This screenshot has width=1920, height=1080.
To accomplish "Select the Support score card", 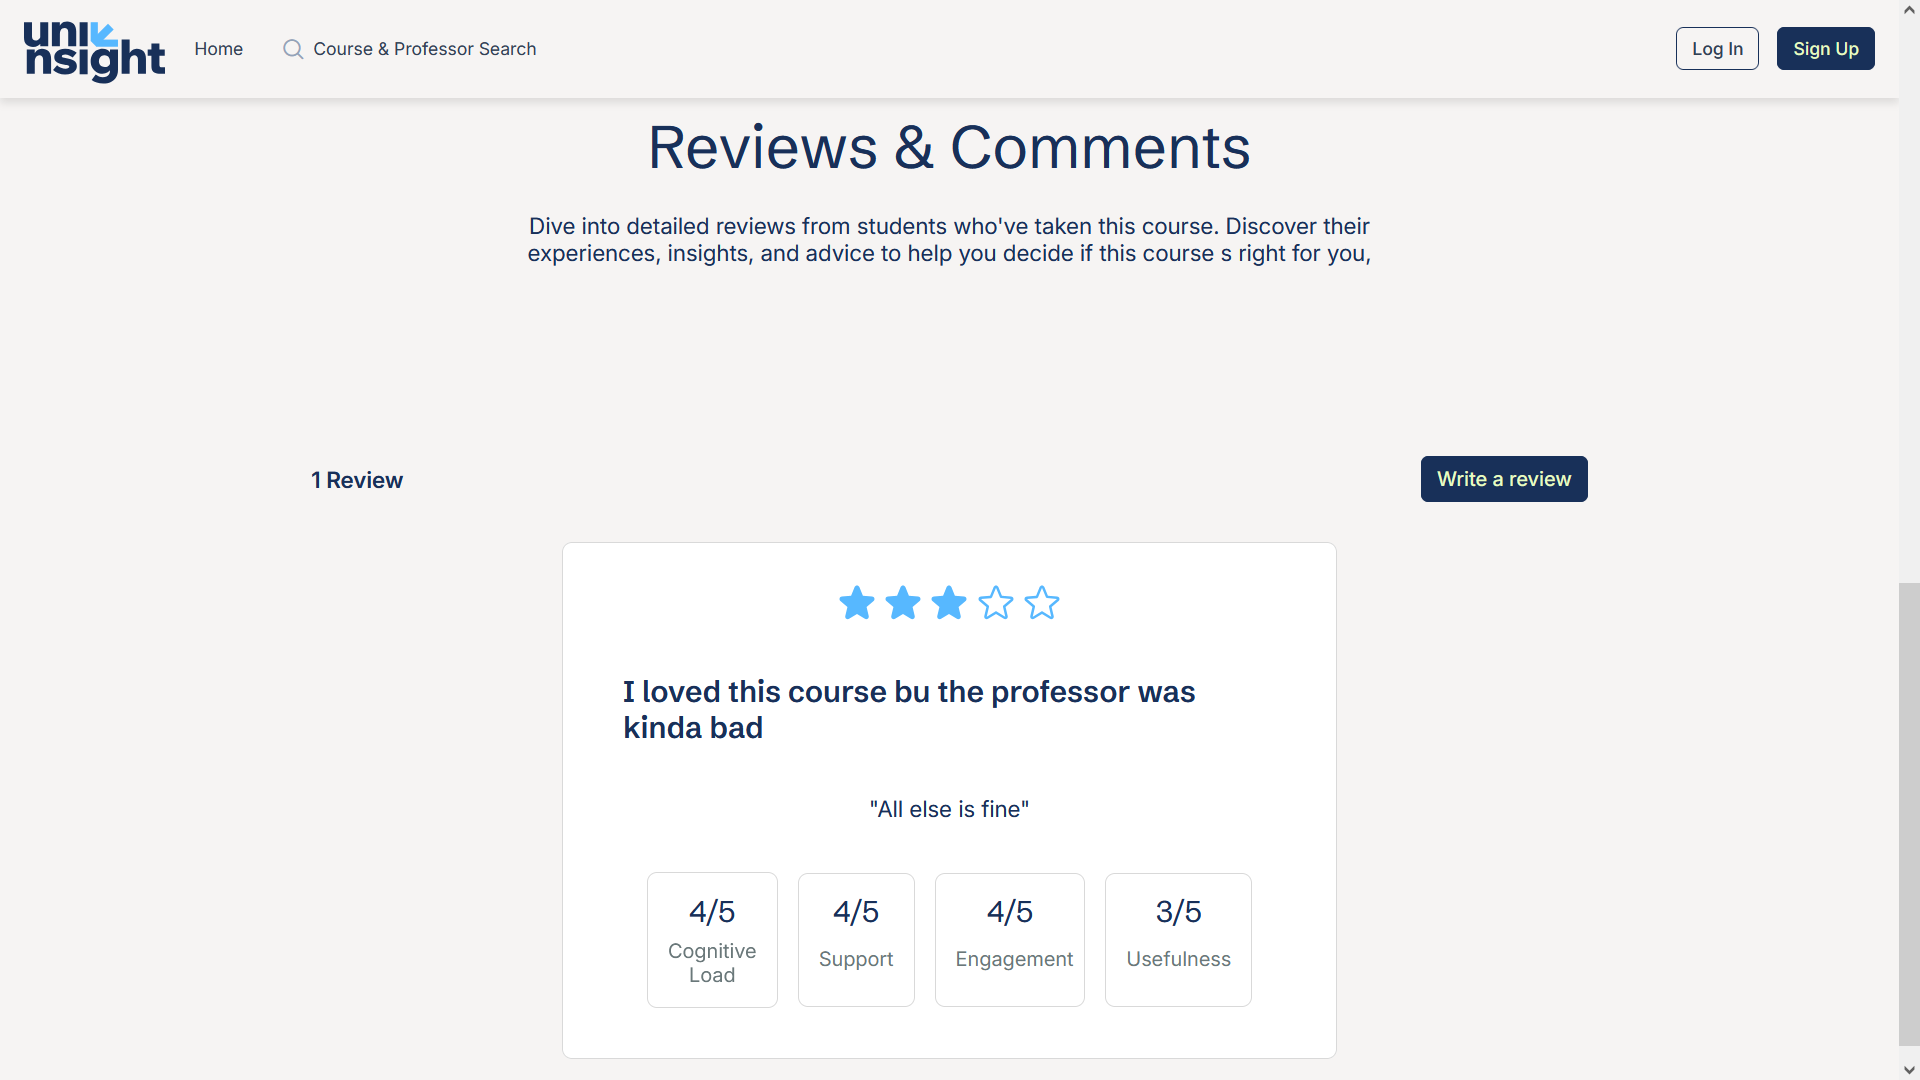I will pyautogui.click(x=855, y=939).
